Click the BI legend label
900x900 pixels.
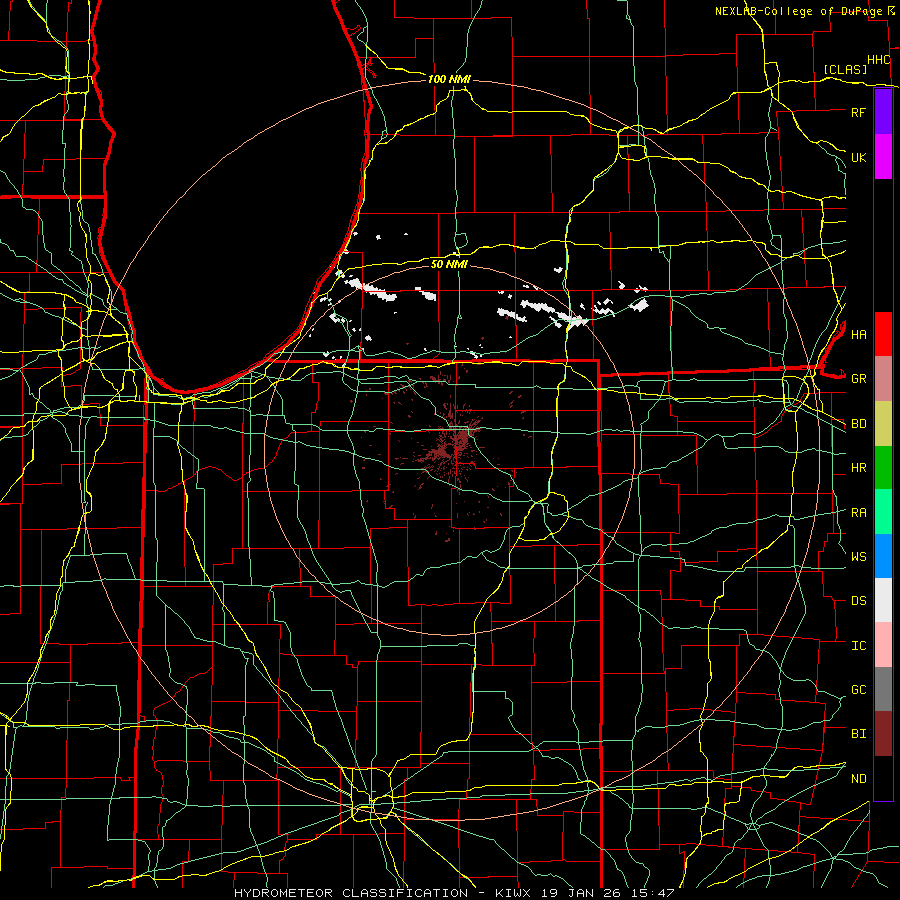point(858,734)
